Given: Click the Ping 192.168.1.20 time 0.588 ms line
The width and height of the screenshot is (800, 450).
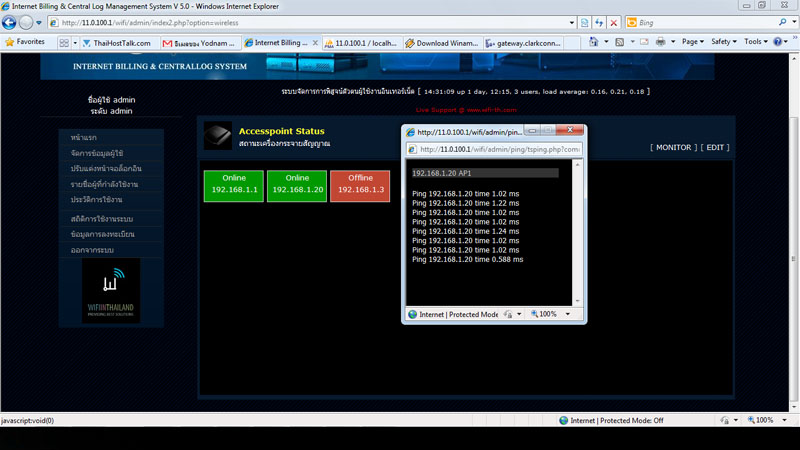Looking at the screenshot, I should click(467, 260).
